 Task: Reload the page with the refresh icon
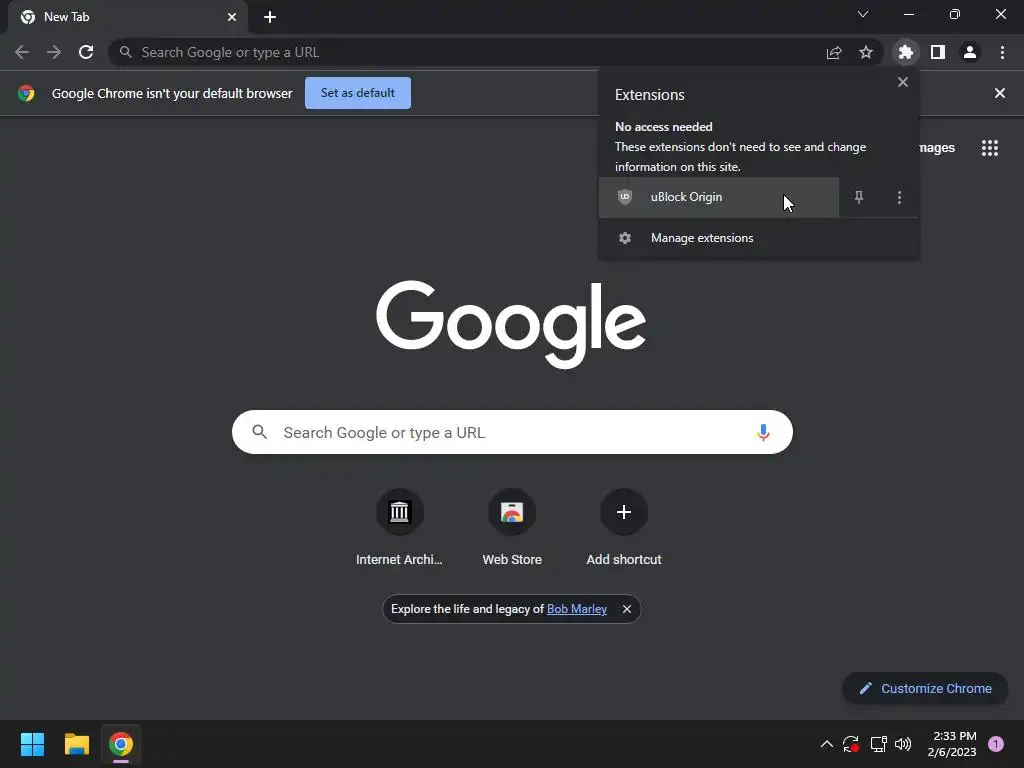86,52
